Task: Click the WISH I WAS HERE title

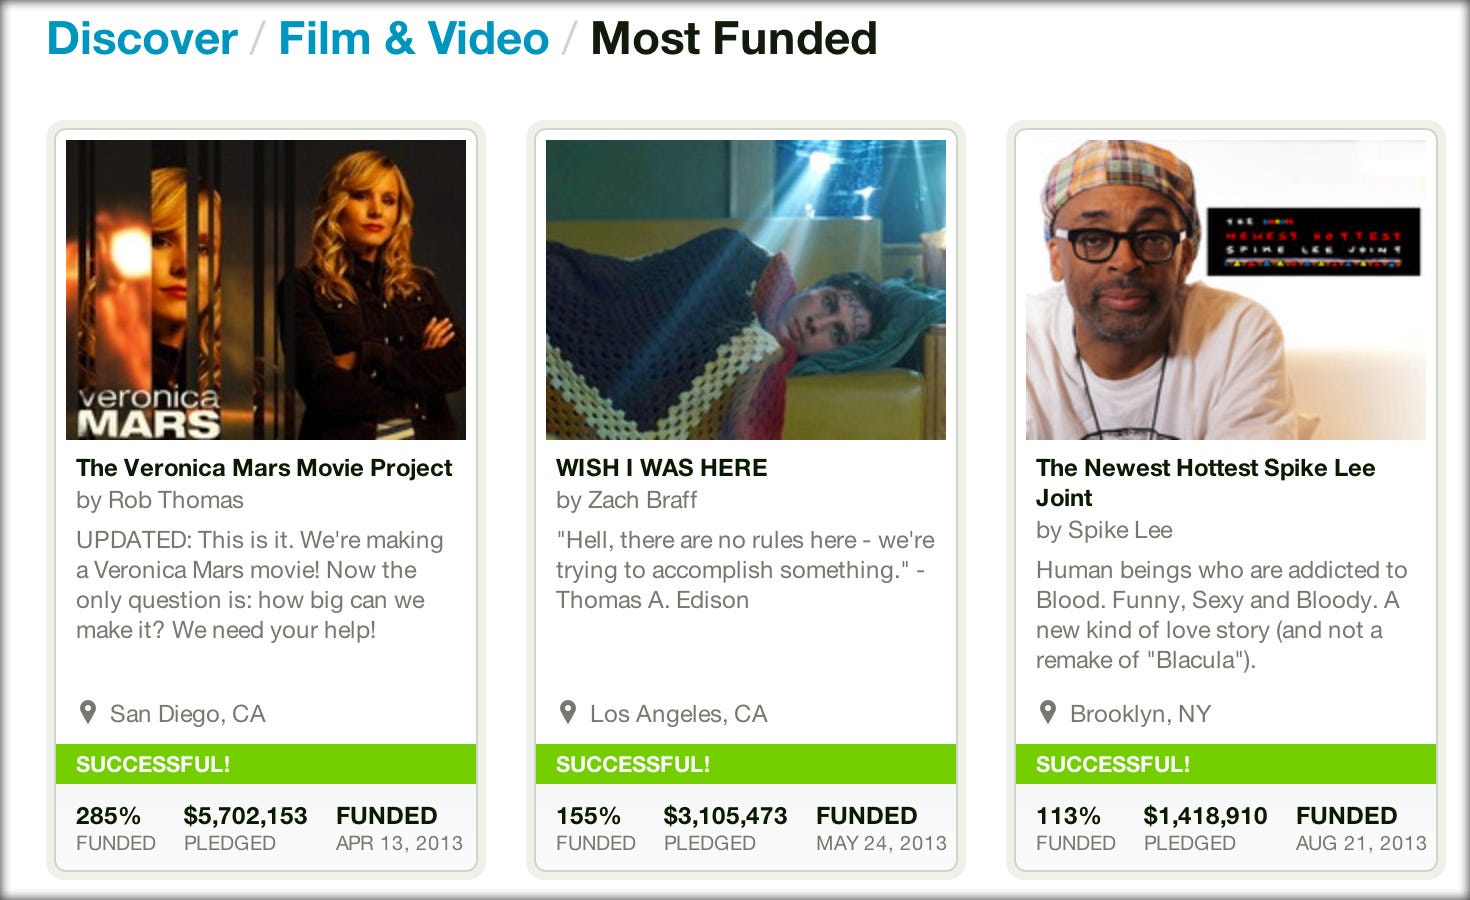Action: pos(662,468)
